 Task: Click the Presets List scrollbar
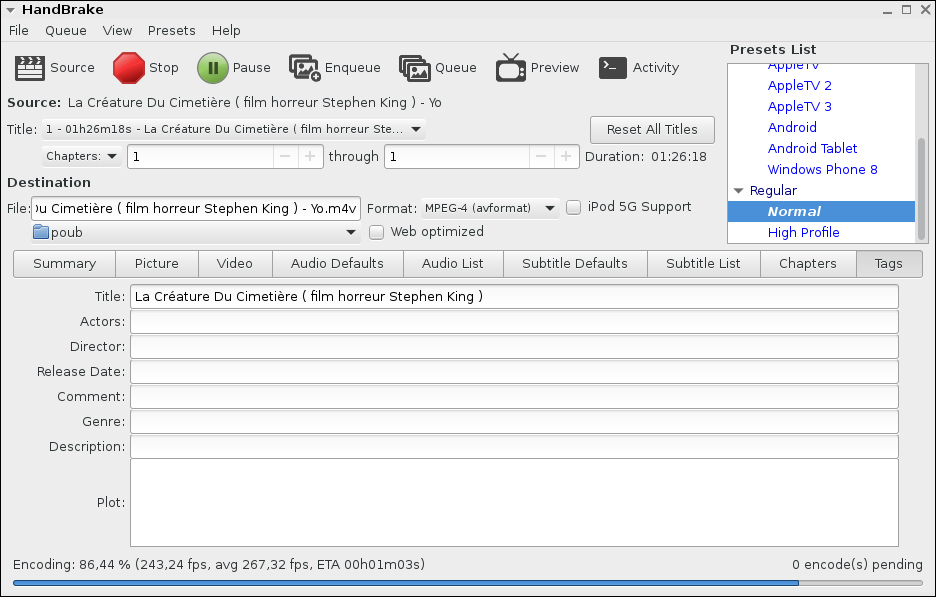coord(922,188)
